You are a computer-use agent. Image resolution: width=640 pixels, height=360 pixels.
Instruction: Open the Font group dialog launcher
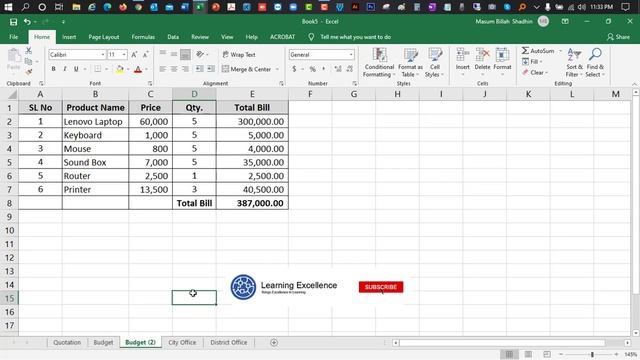[x=150, y=84]
